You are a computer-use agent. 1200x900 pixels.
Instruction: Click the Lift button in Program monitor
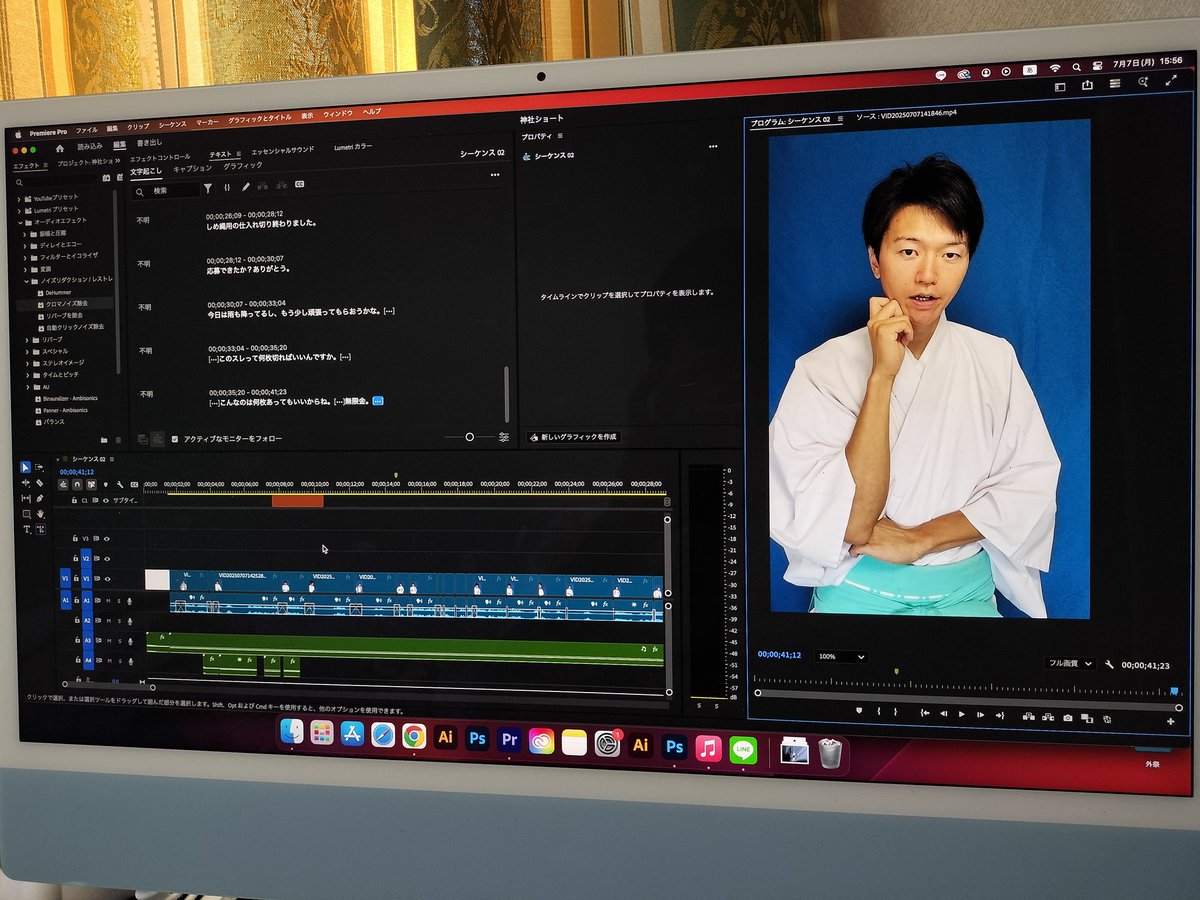tap(1028, 717)
